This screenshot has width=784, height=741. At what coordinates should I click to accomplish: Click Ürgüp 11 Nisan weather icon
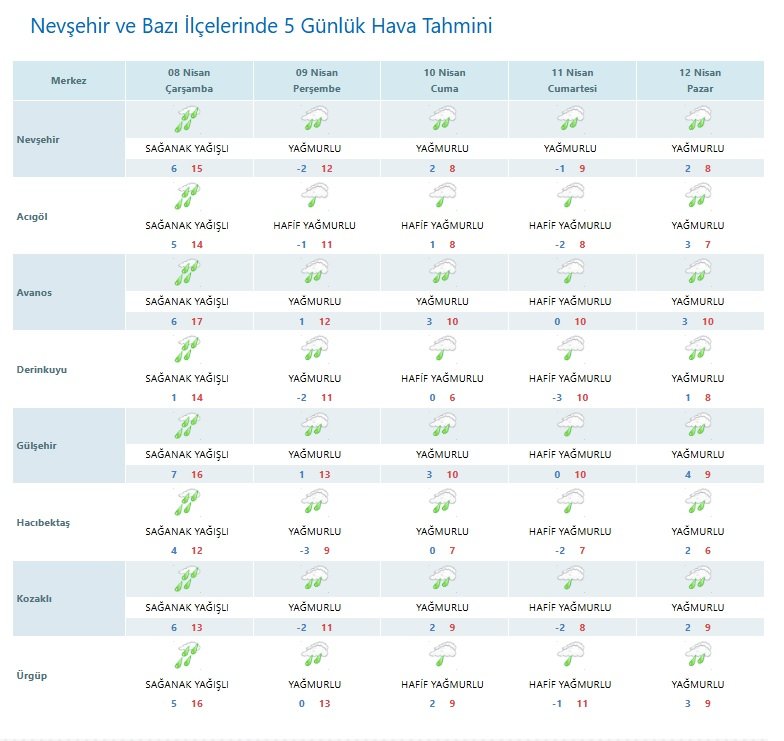click(570, 657)
